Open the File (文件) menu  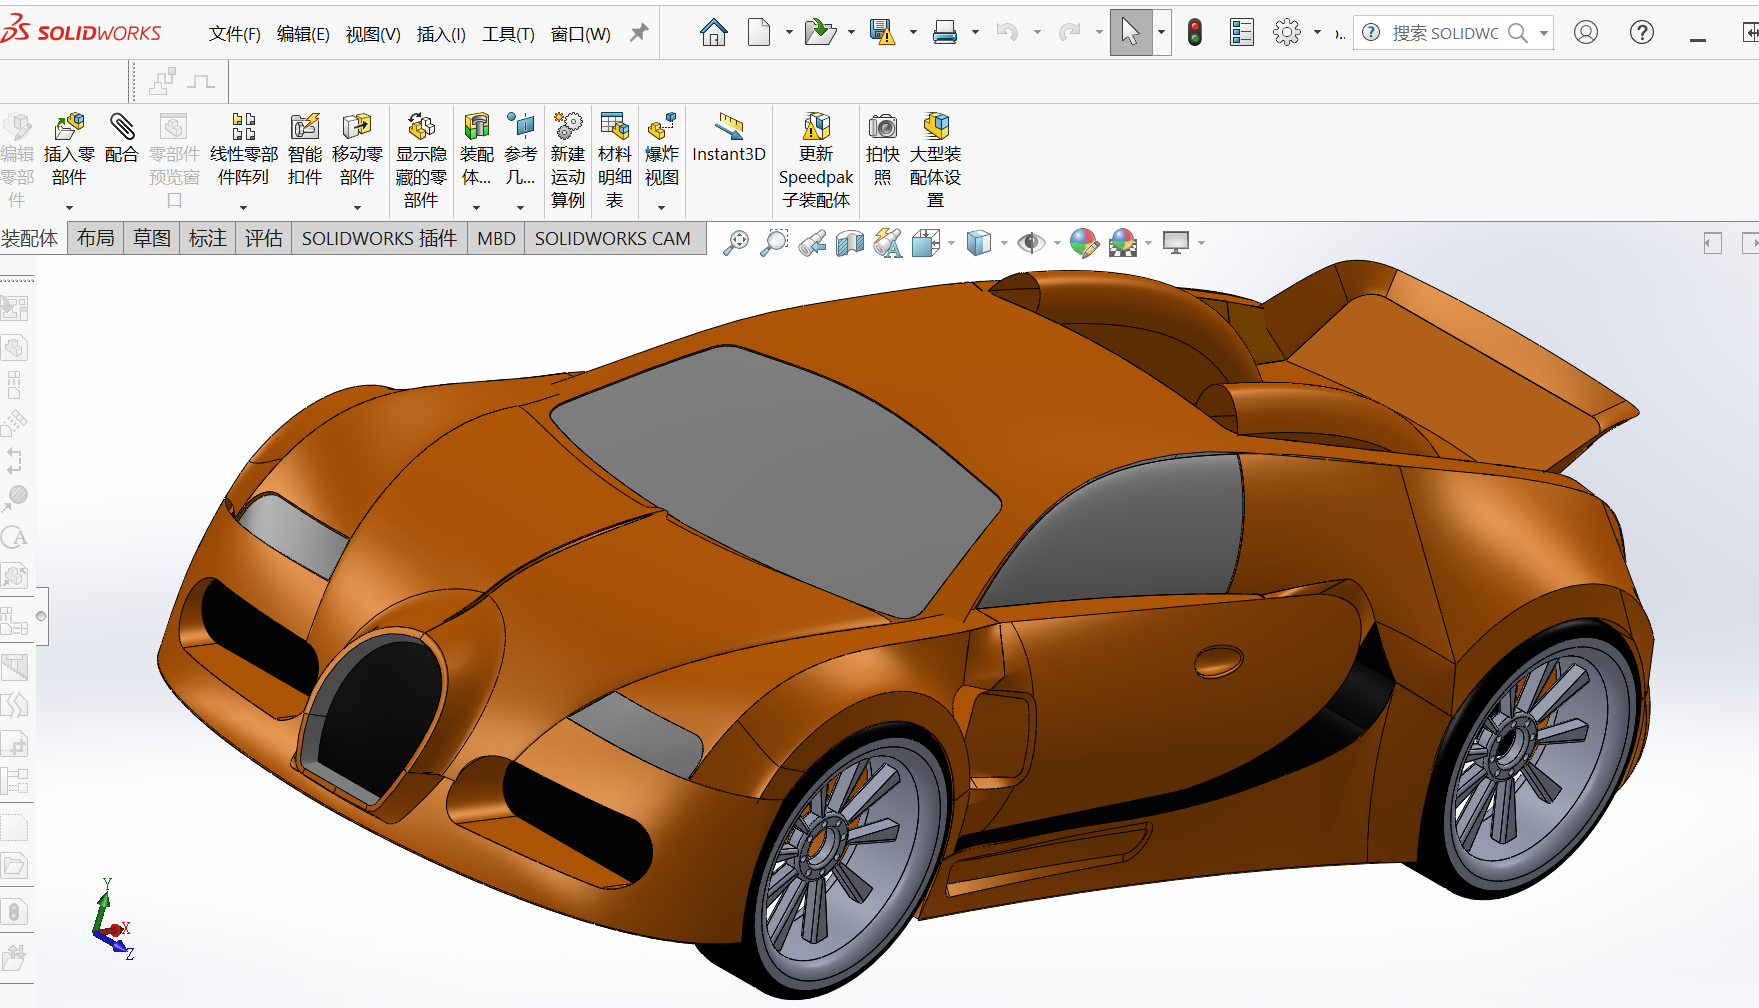pos(235,34)
